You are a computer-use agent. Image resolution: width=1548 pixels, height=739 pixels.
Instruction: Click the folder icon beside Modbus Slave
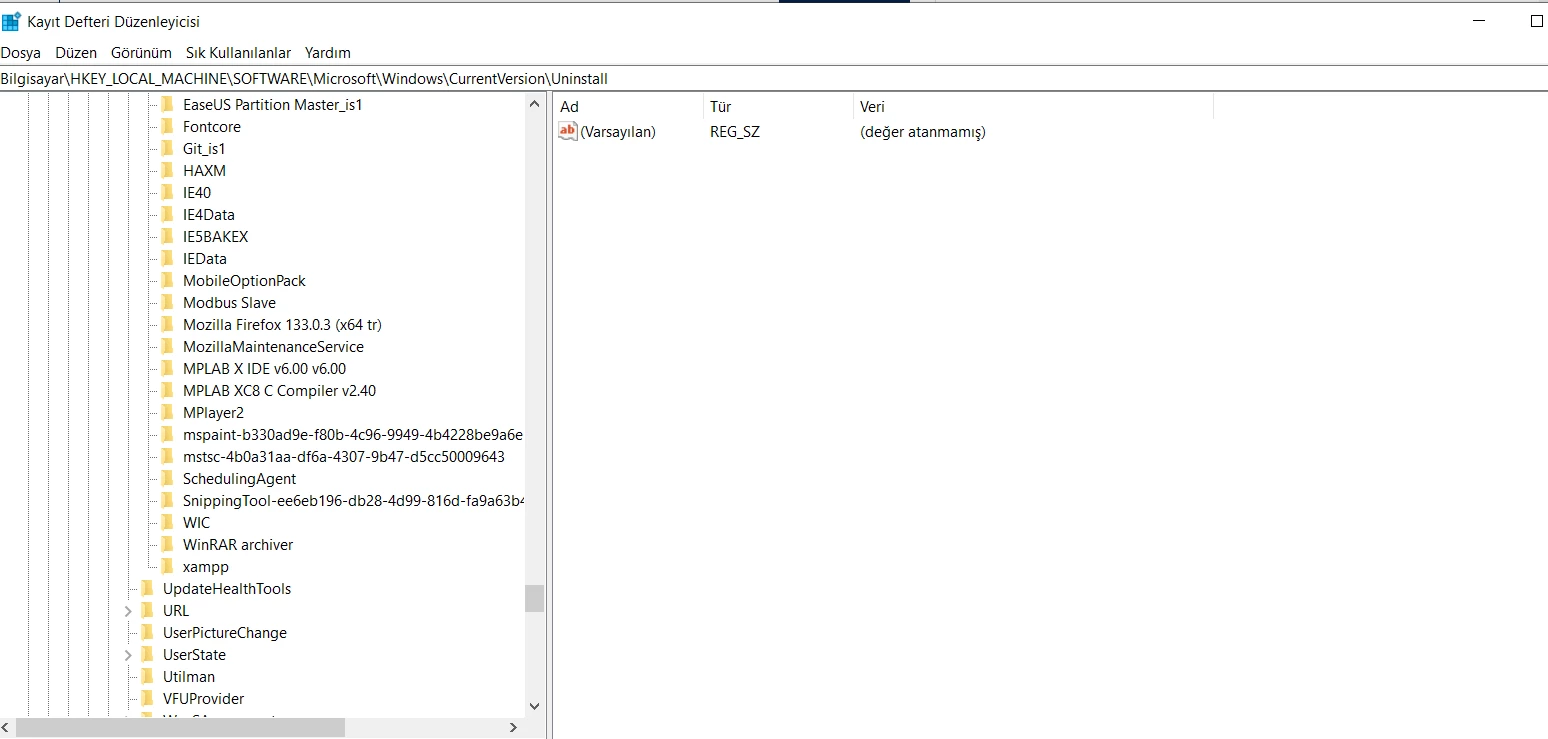[x=167, y=303]
